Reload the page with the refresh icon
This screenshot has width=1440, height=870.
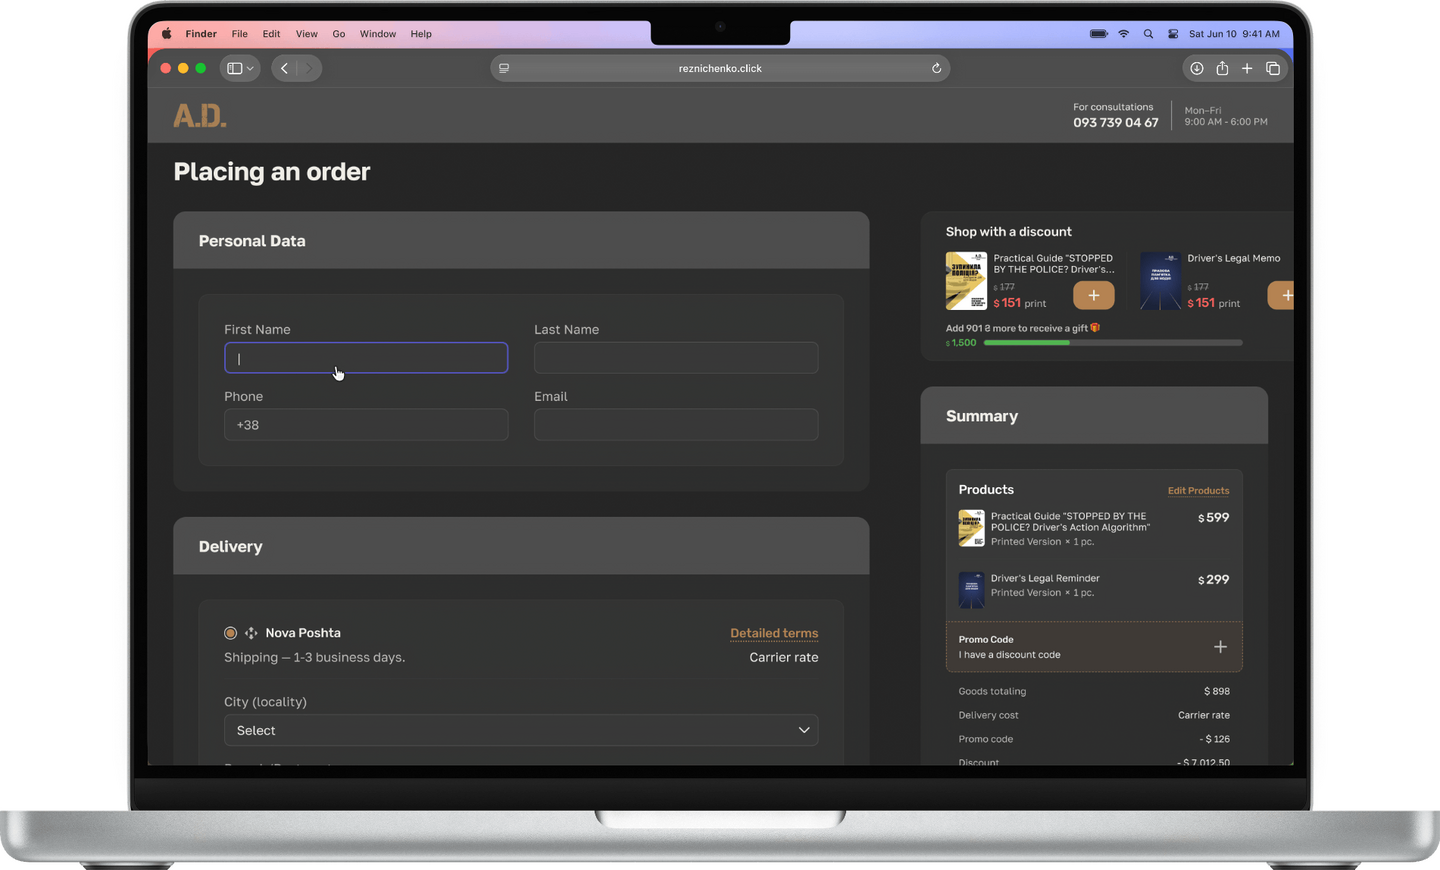[x=936, y=68]
